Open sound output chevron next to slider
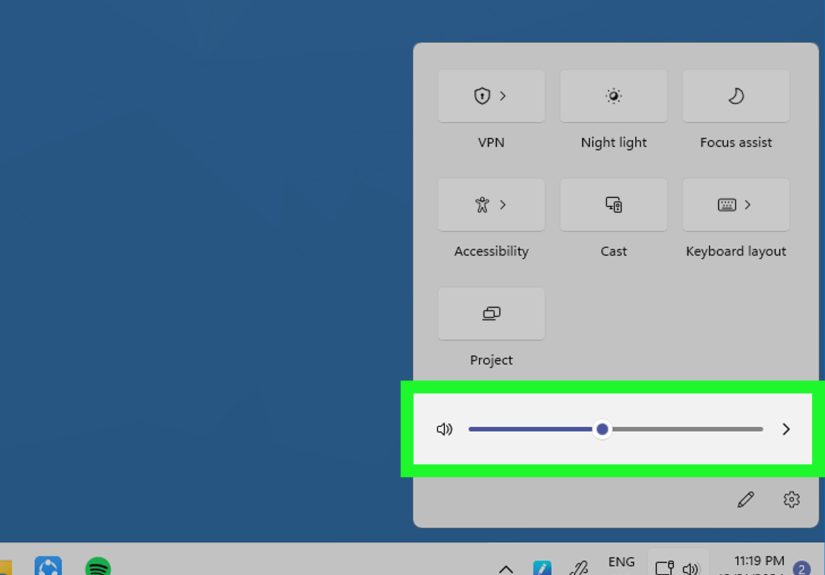The image size is (825, 575). point(786,429)
